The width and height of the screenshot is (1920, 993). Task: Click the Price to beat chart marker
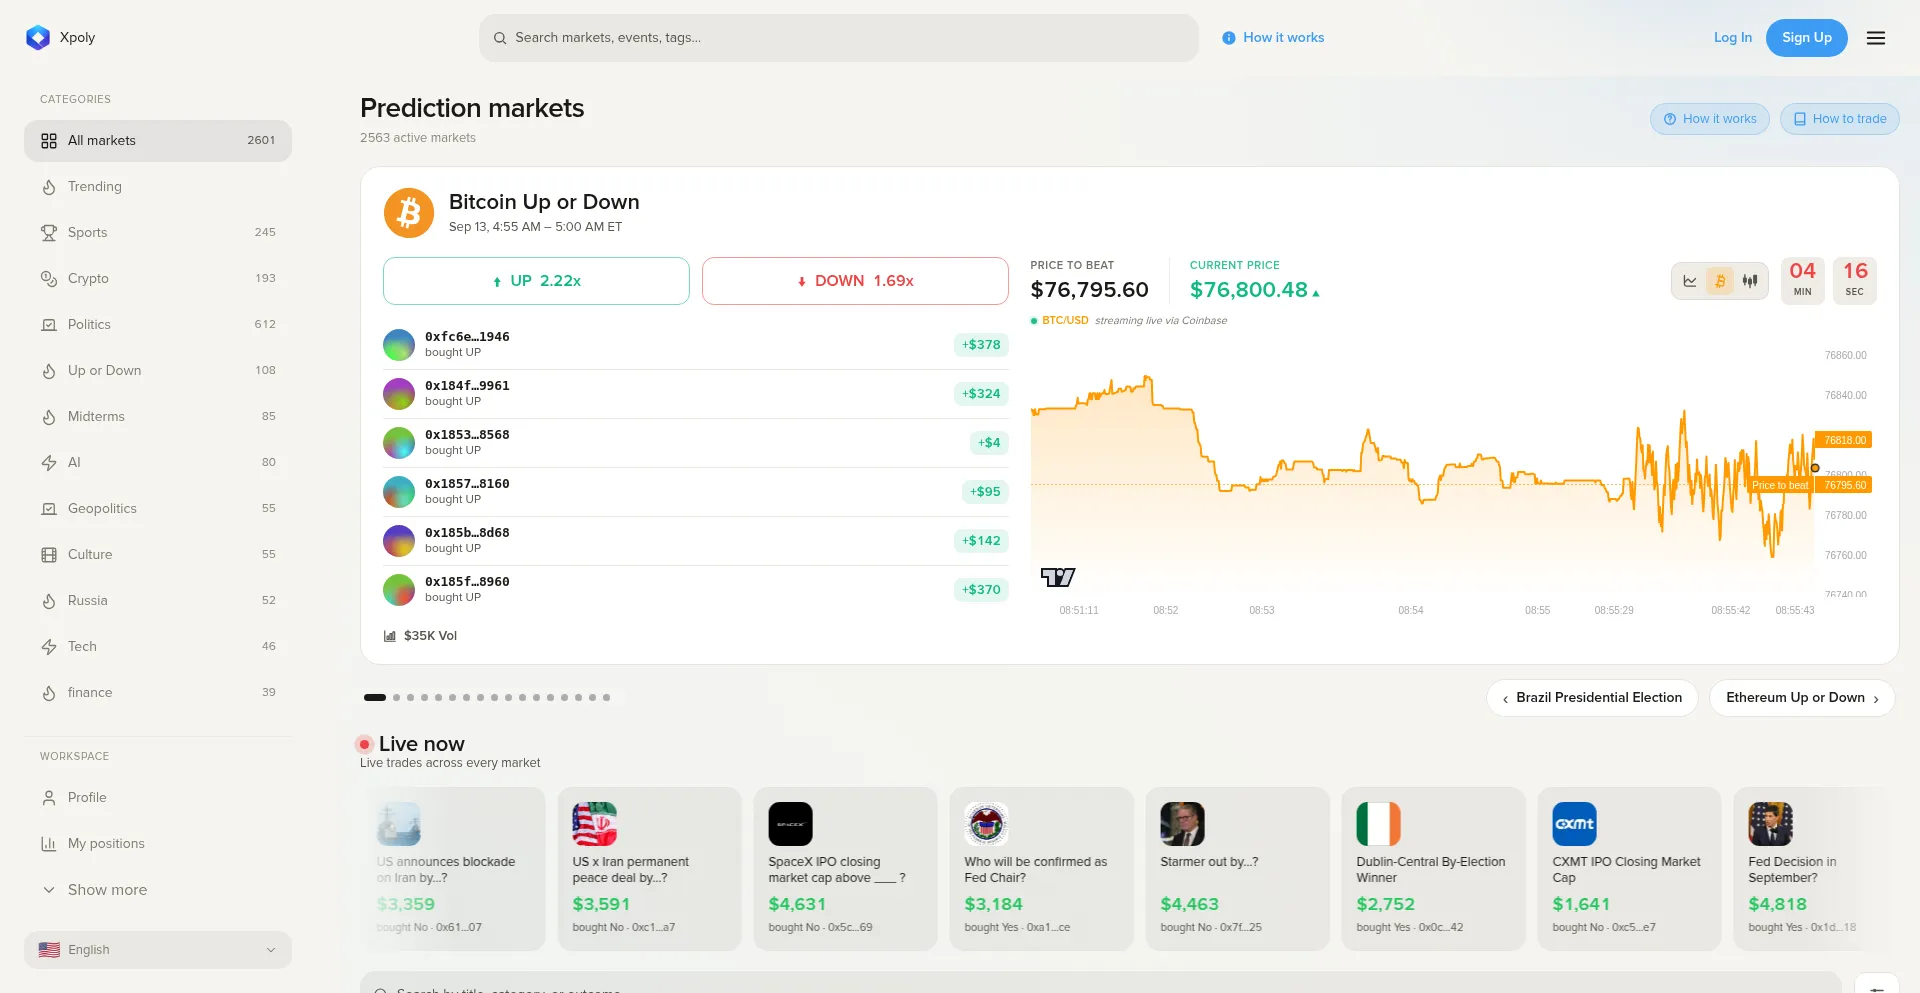[x=1780, y=485]
